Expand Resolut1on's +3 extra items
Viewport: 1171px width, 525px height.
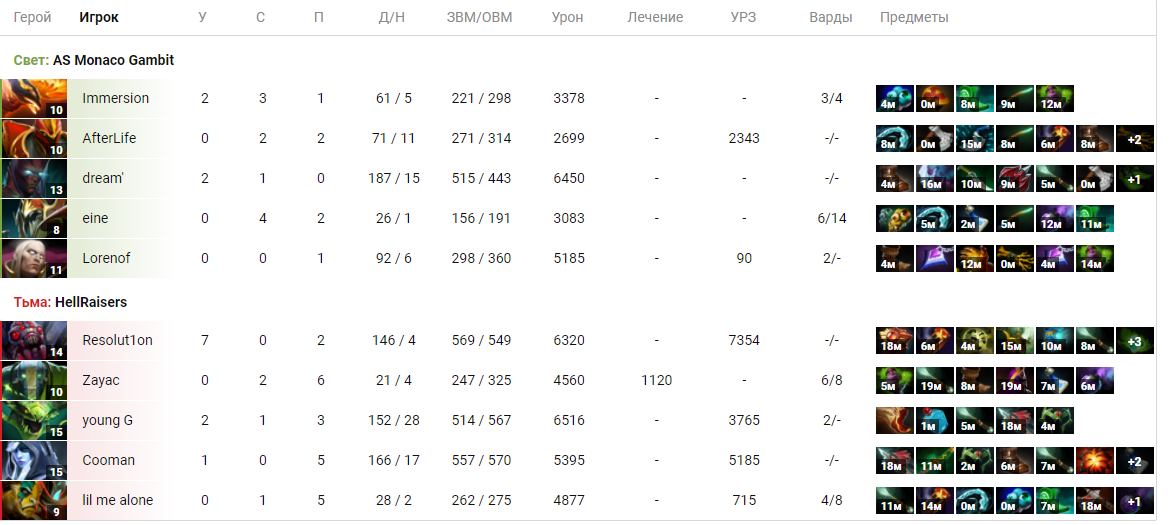pos(1135,341)
